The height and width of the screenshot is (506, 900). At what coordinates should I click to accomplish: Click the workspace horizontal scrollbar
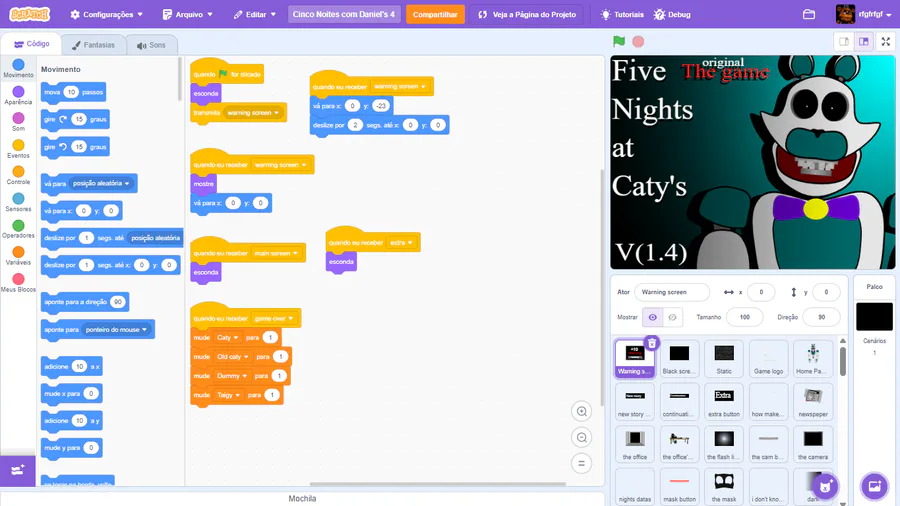click(x=437, y=484)
